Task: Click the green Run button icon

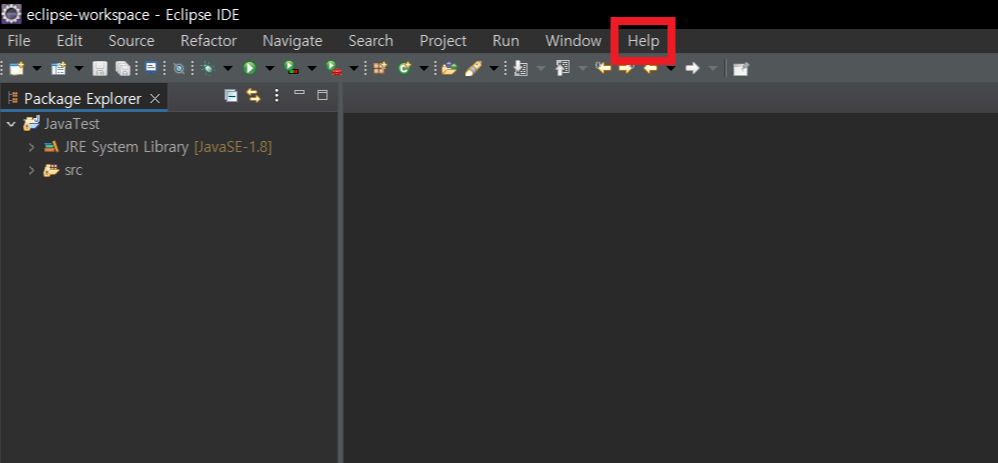Action: (250, 68)
